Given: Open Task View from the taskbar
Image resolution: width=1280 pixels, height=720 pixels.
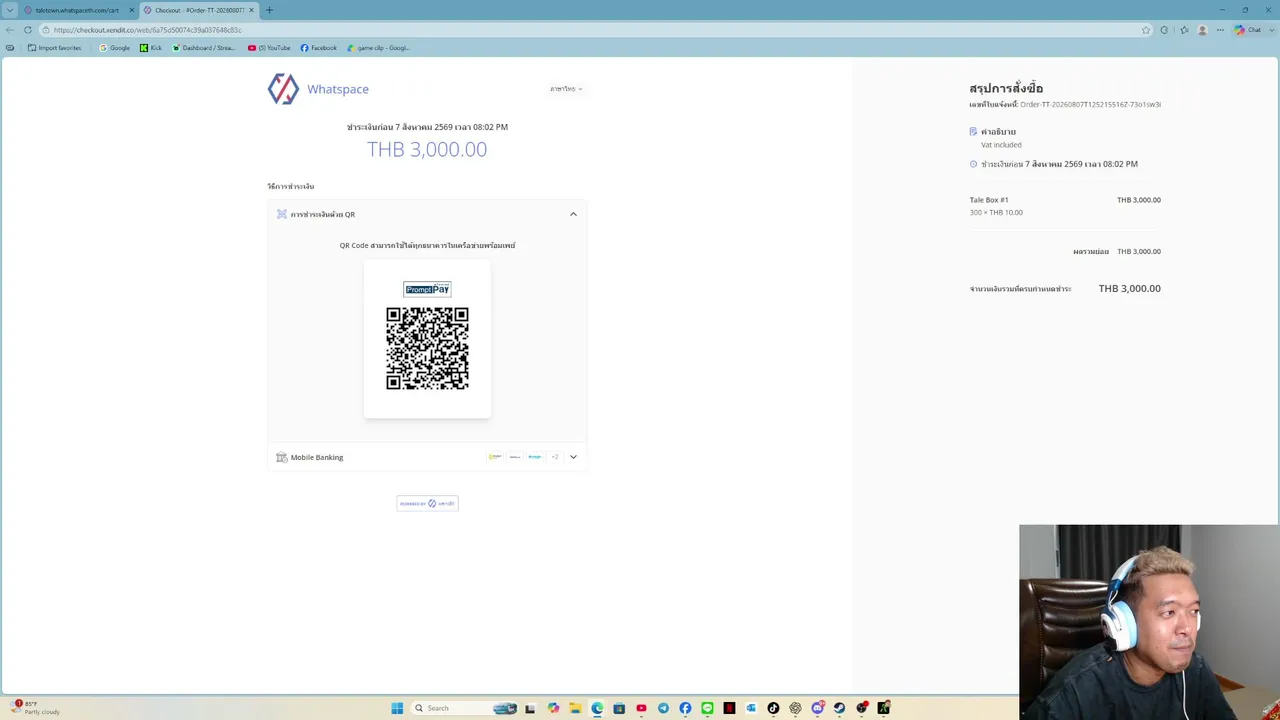Looking at the screenshot, I should pos(530,708).
